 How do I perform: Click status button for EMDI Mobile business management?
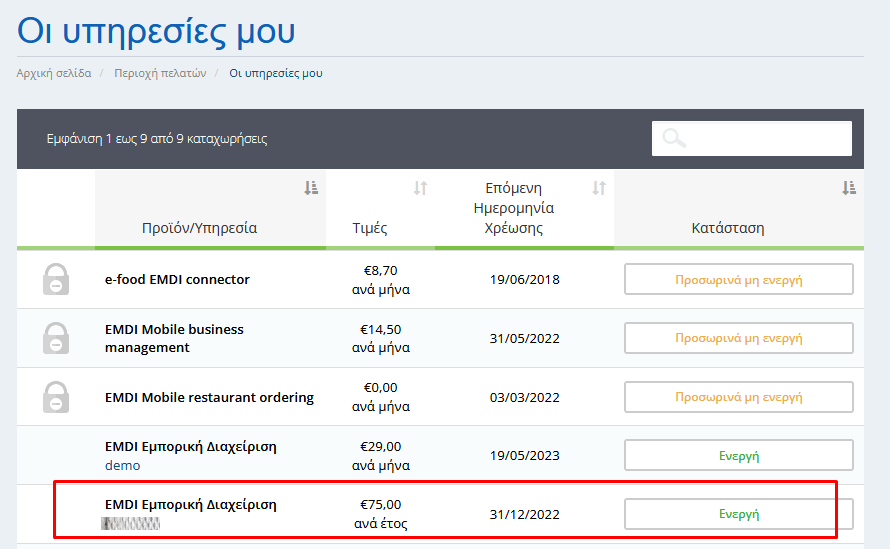tap(738, 338)
